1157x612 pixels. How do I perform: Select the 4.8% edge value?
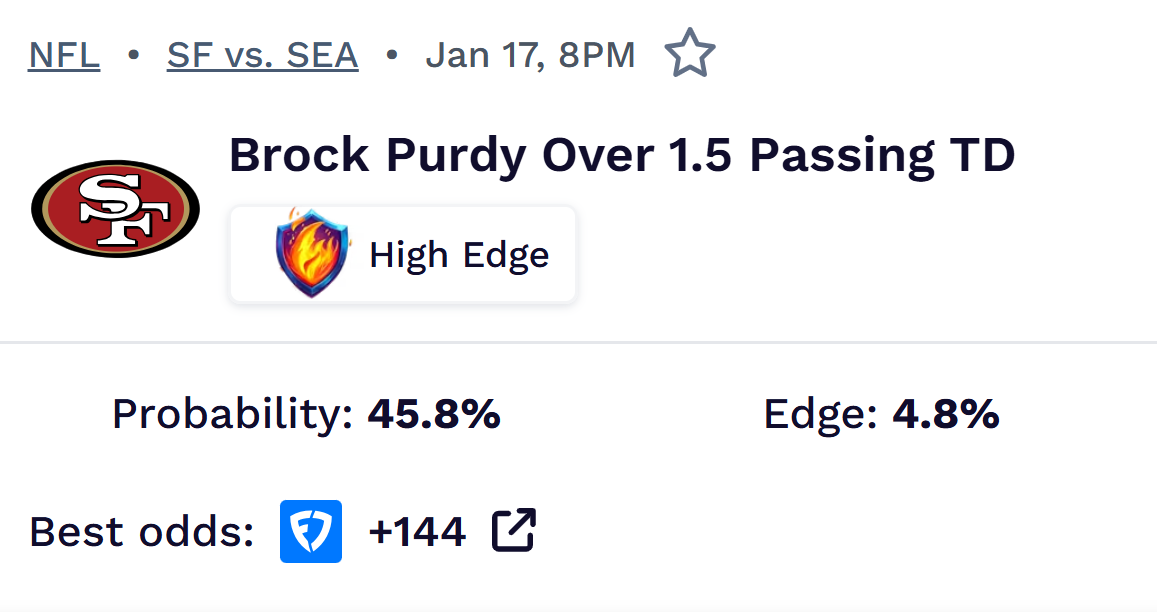(x=945, y=414)
